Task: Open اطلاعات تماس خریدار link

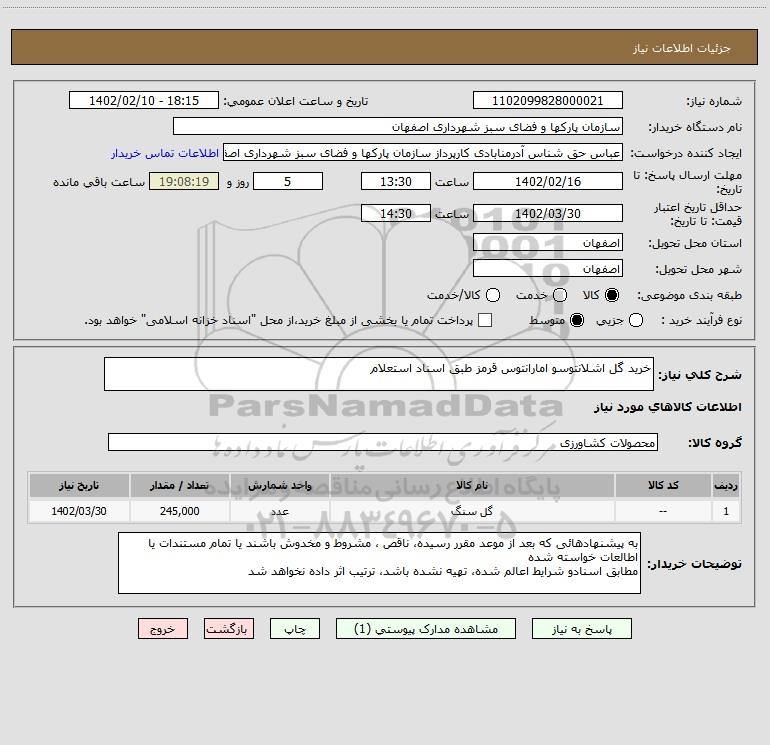Action: click(x=165, y=153)
